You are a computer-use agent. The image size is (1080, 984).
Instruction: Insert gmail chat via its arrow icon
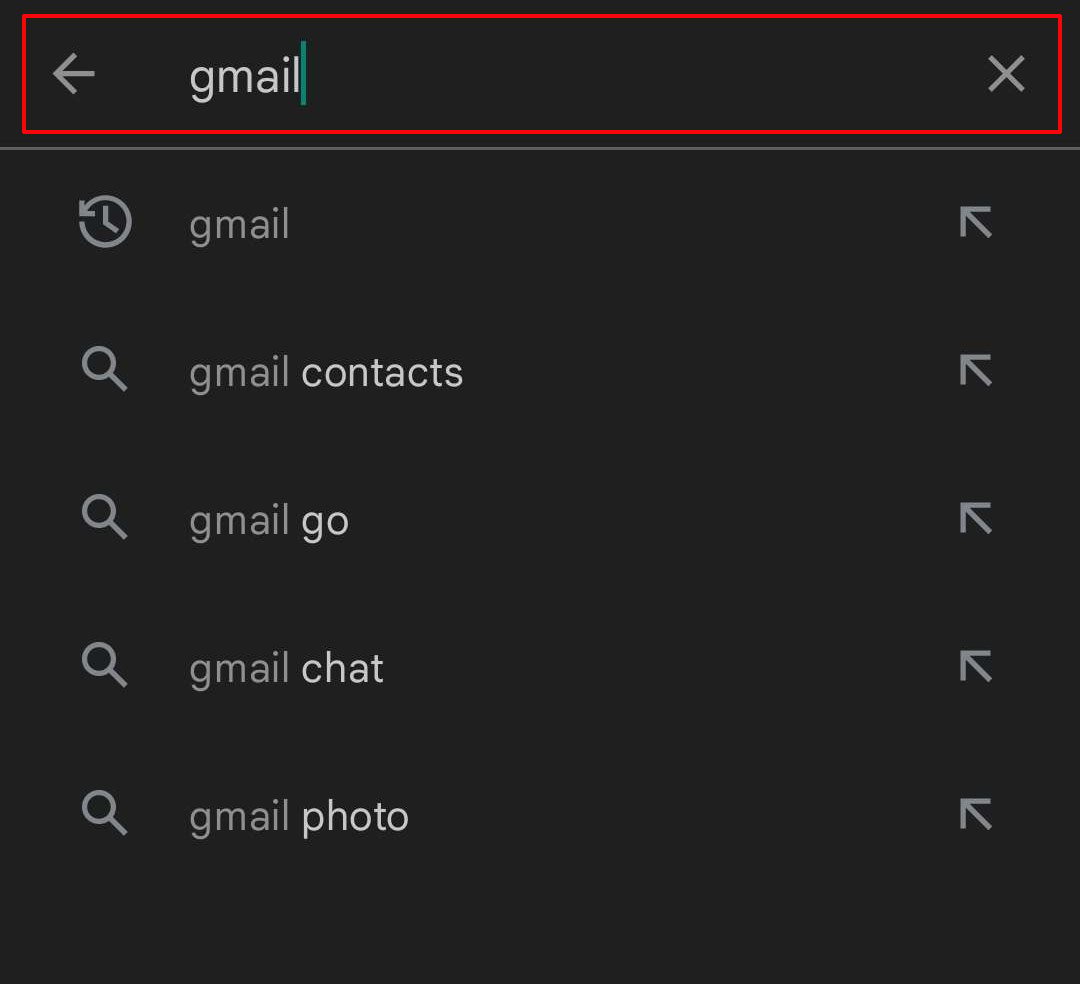coord(976,667)
